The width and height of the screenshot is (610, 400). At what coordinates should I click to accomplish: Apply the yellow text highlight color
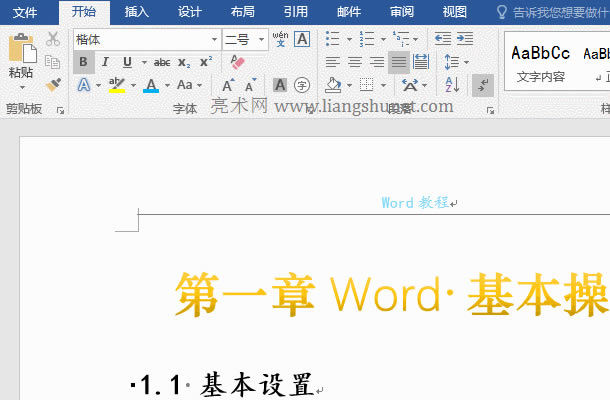tap(117, 86)
